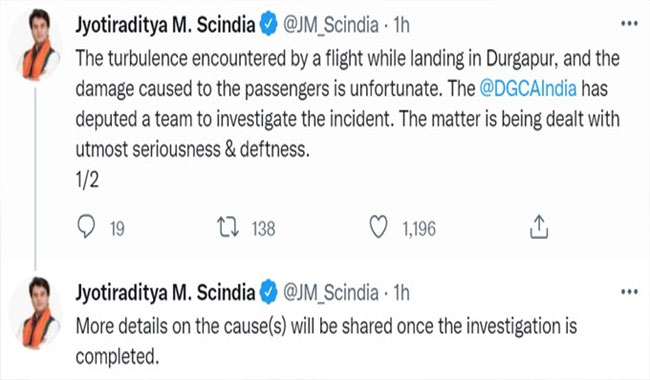Click Jyotiraditya M. Scindia name in second tweet
The image size is (650, 380).
165,293
